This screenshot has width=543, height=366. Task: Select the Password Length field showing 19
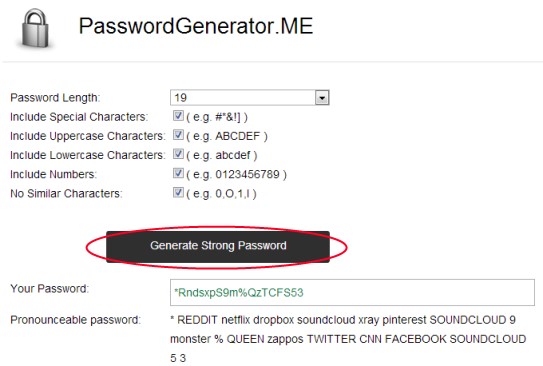point(249,98)
